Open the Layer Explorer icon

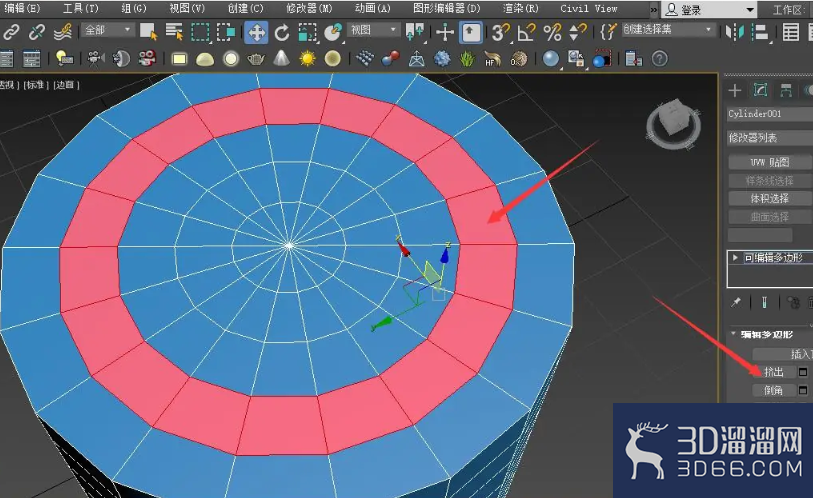pos(790,32)
